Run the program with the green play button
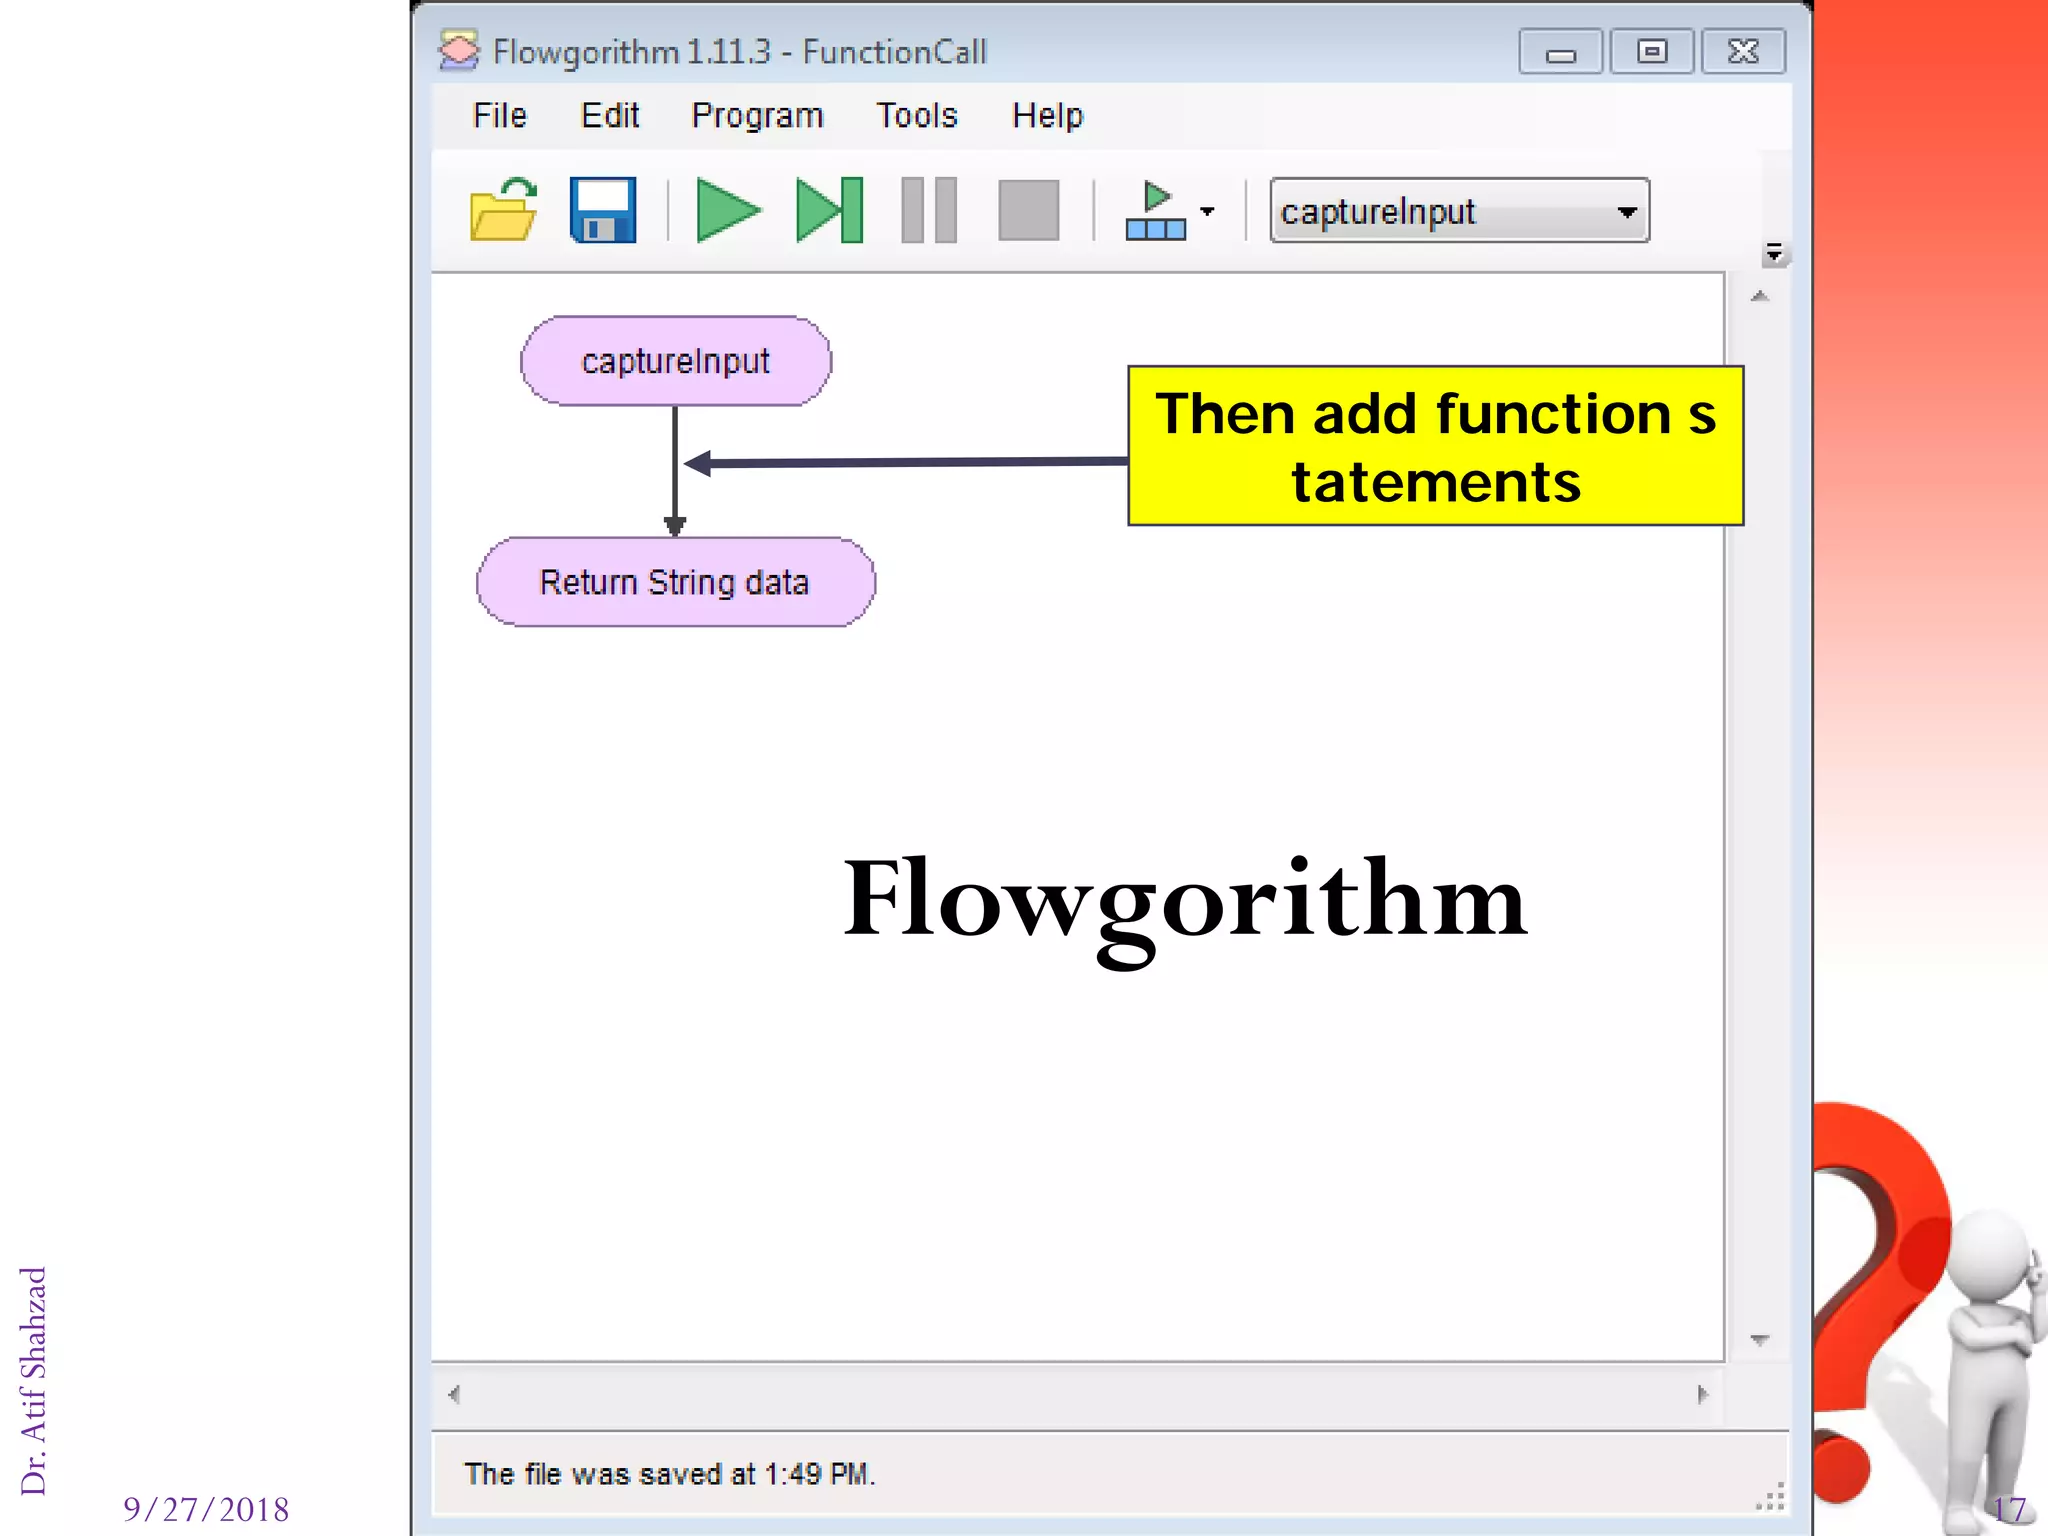2048x1536 pixels. 728,210
